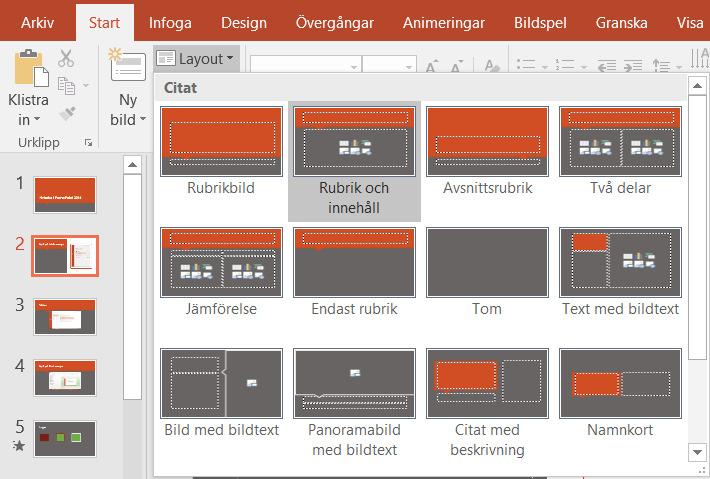Screen dimensions: 710x479
Task: Switch to the Design tab
Action: [244, 23]
